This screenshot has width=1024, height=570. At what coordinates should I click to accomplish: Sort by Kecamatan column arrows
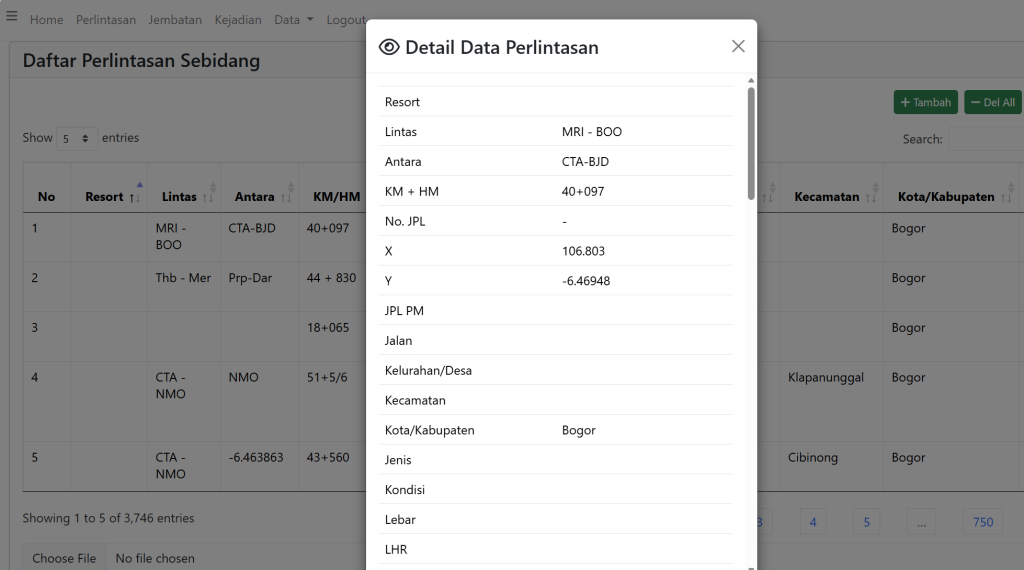click(x=872, y=197)
